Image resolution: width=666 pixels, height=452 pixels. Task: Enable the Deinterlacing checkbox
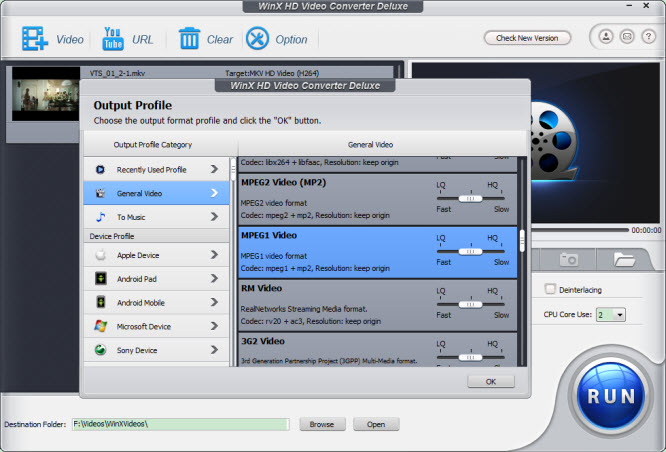[x=550, y=290]
